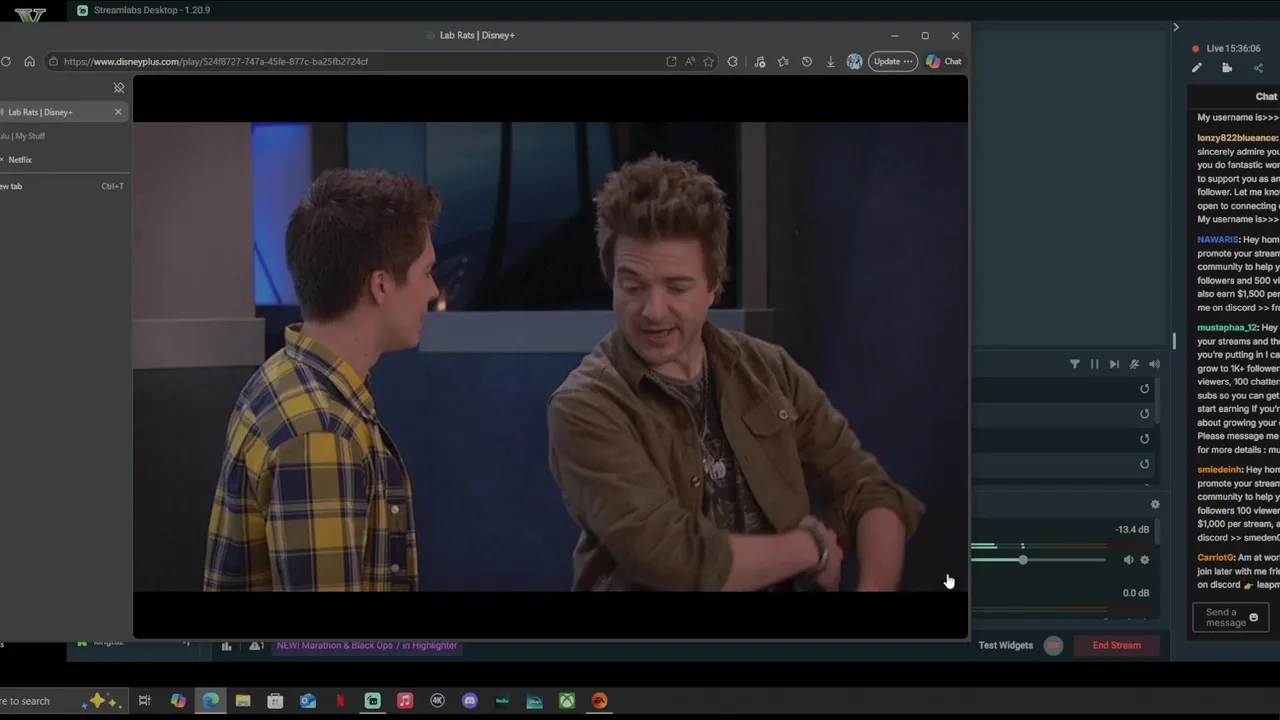Open the EA app from taskbar
Viewport: 1280px width, 720px height.
point(599,701)
